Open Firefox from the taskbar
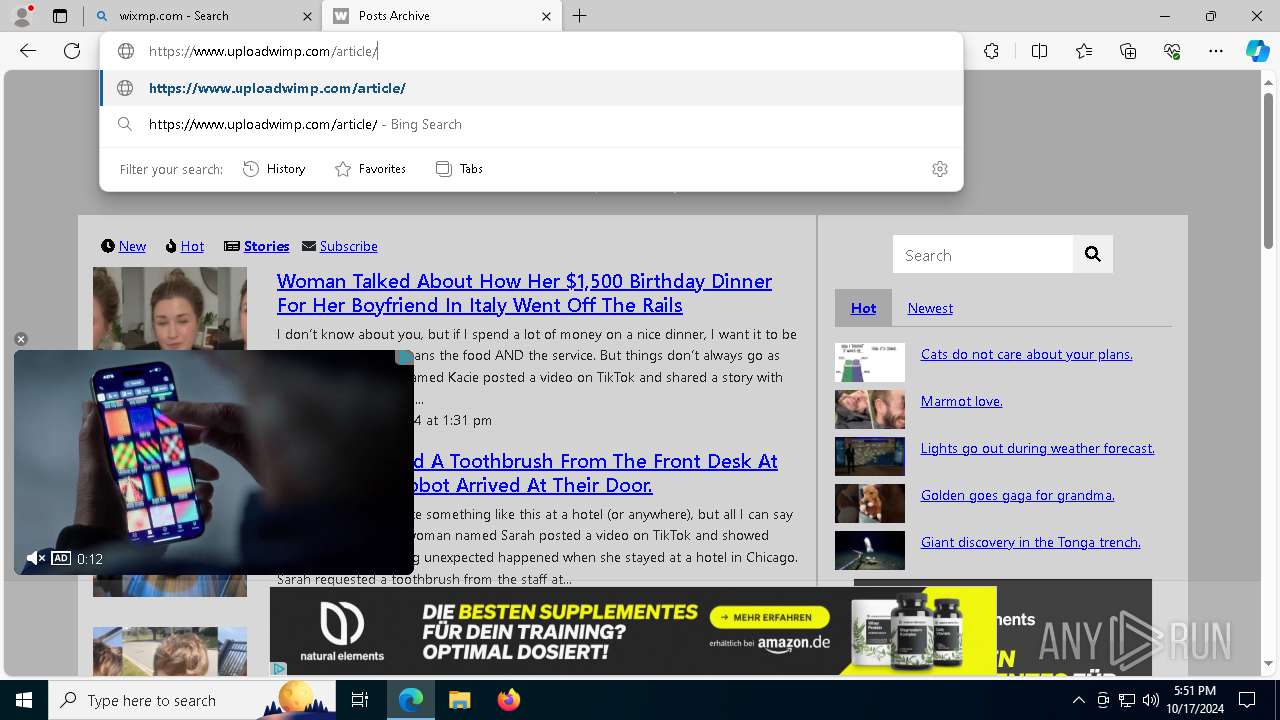This screenshot has height=720, width=1280. tap(508, 700)
